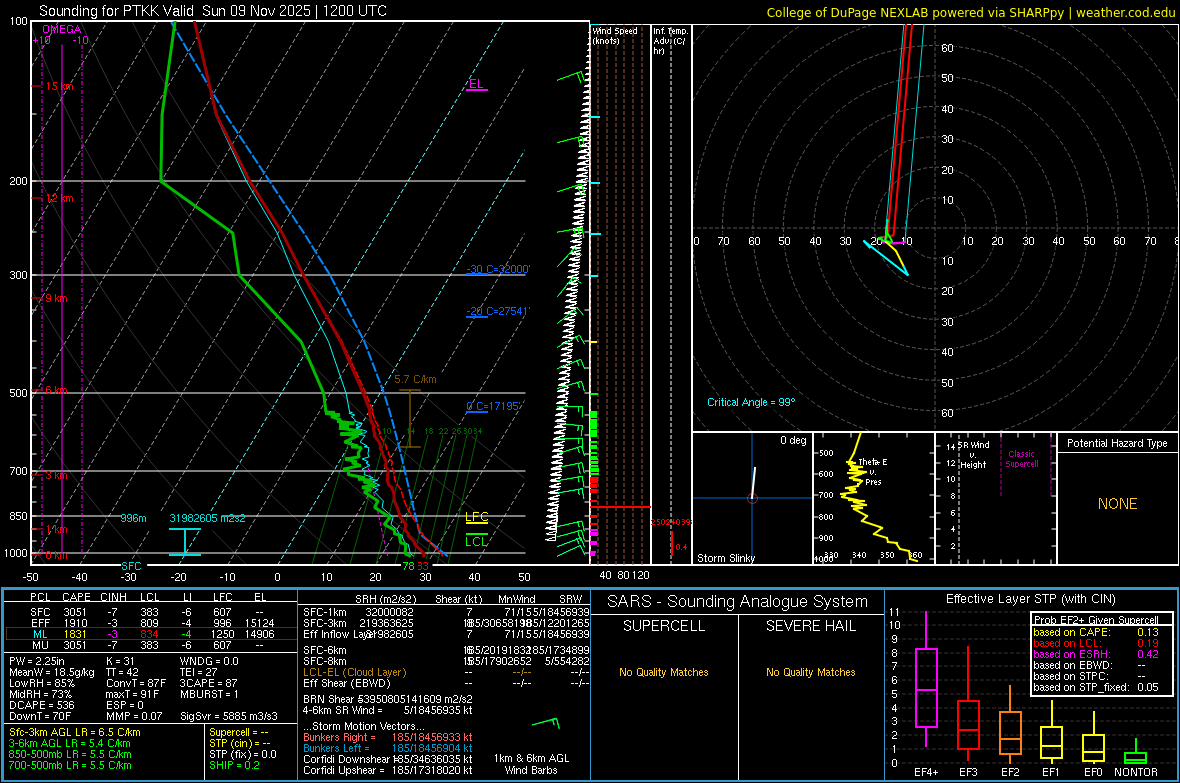Click the '0 deg' slinky tilt readout
This screenshot has width=1180, height=783.
pyautogui.click(x=793, y=440)
